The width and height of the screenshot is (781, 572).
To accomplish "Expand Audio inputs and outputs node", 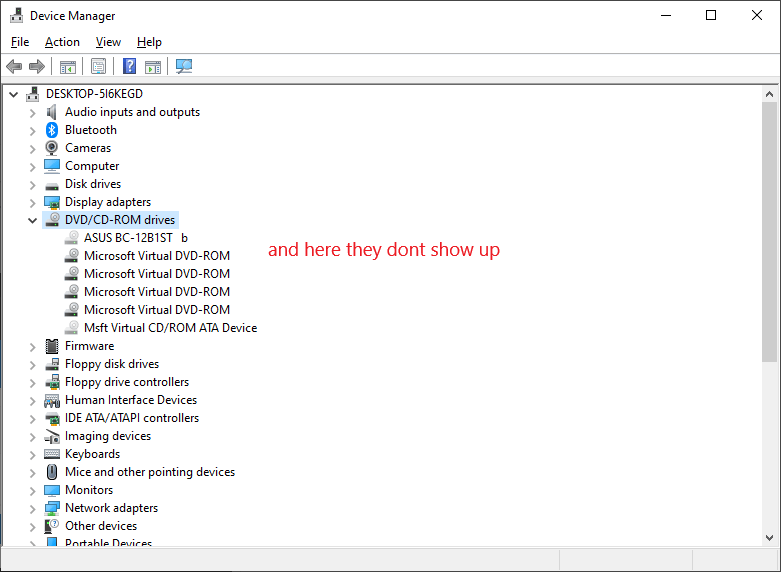I will 32,113.
